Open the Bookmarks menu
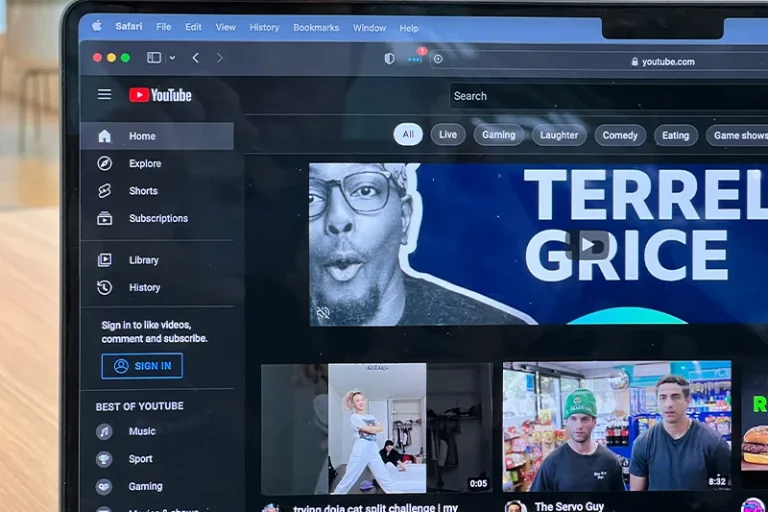The image size is (768, 512). [x=316, y=28]
